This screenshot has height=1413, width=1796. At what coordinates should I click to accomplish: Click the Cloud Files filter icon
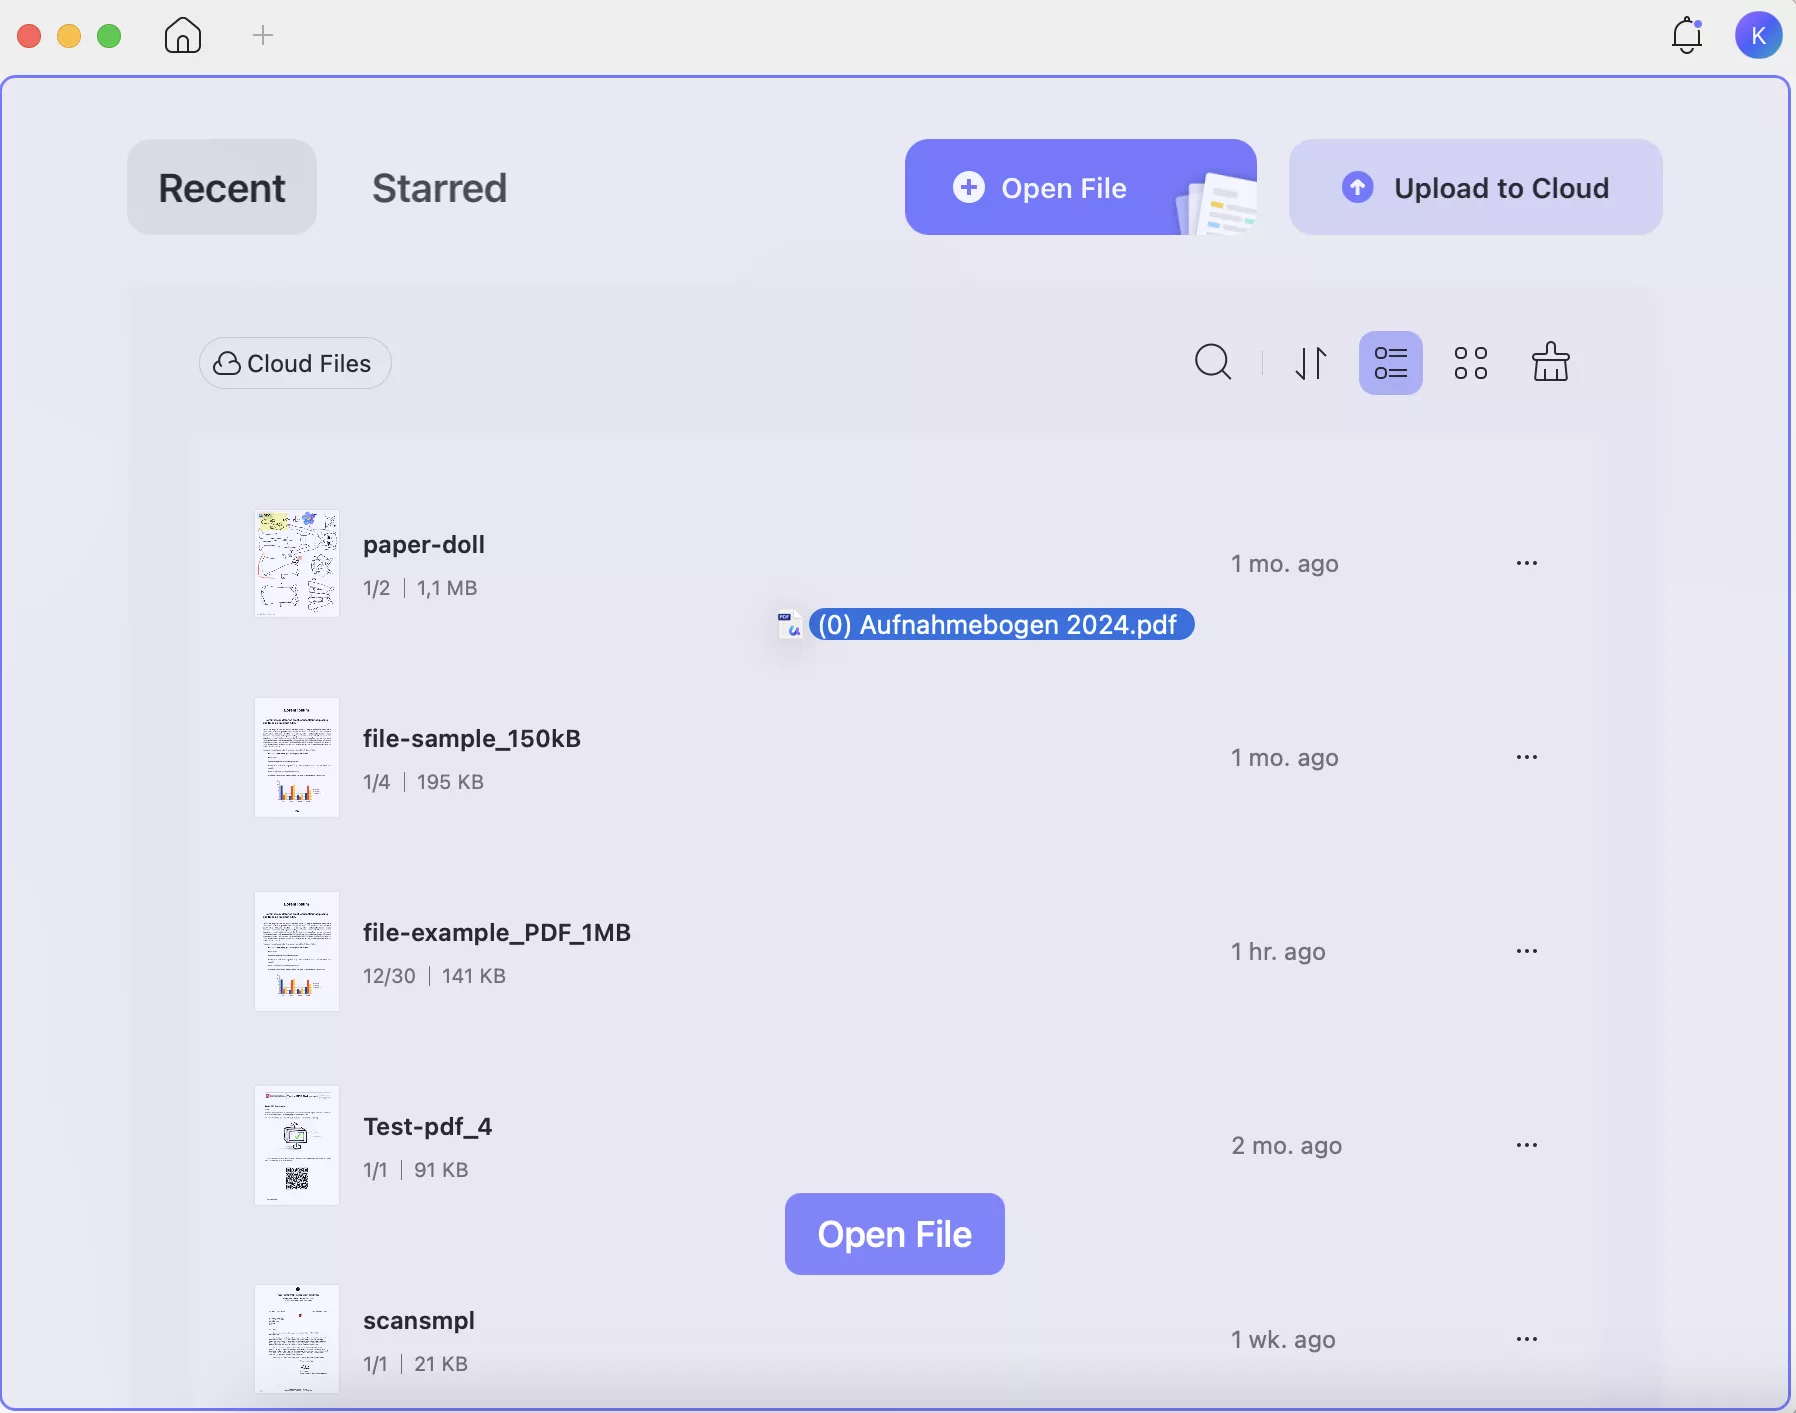pyautogui.click(x=226, y=363)
